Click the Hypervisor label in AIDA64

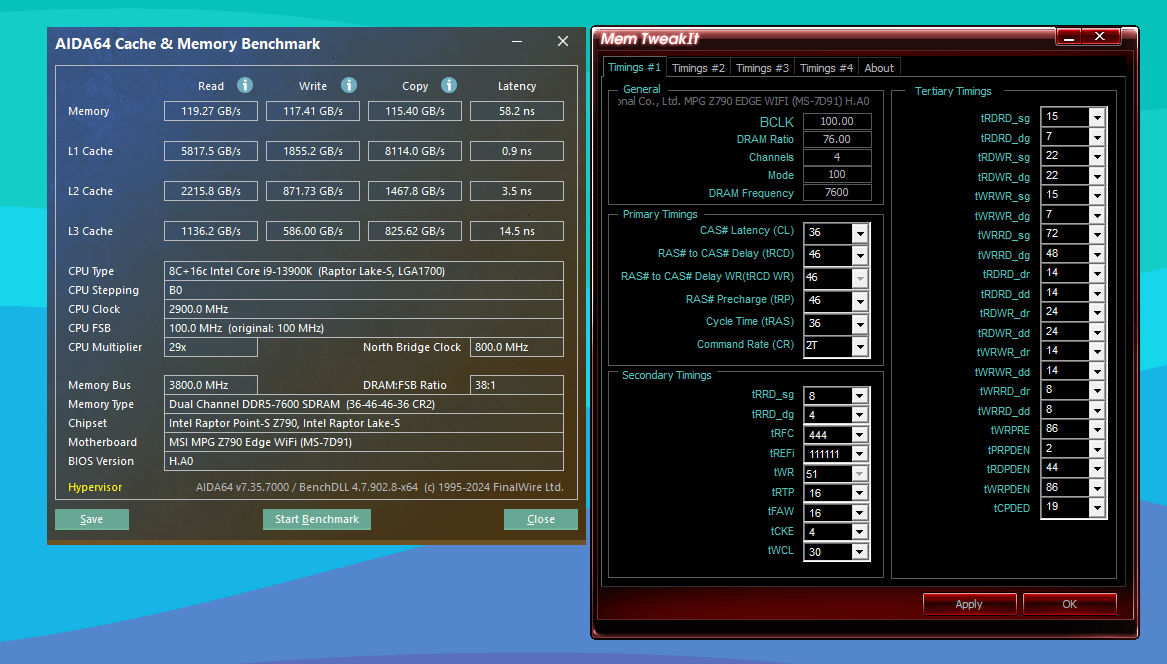[x=95, y=488]
